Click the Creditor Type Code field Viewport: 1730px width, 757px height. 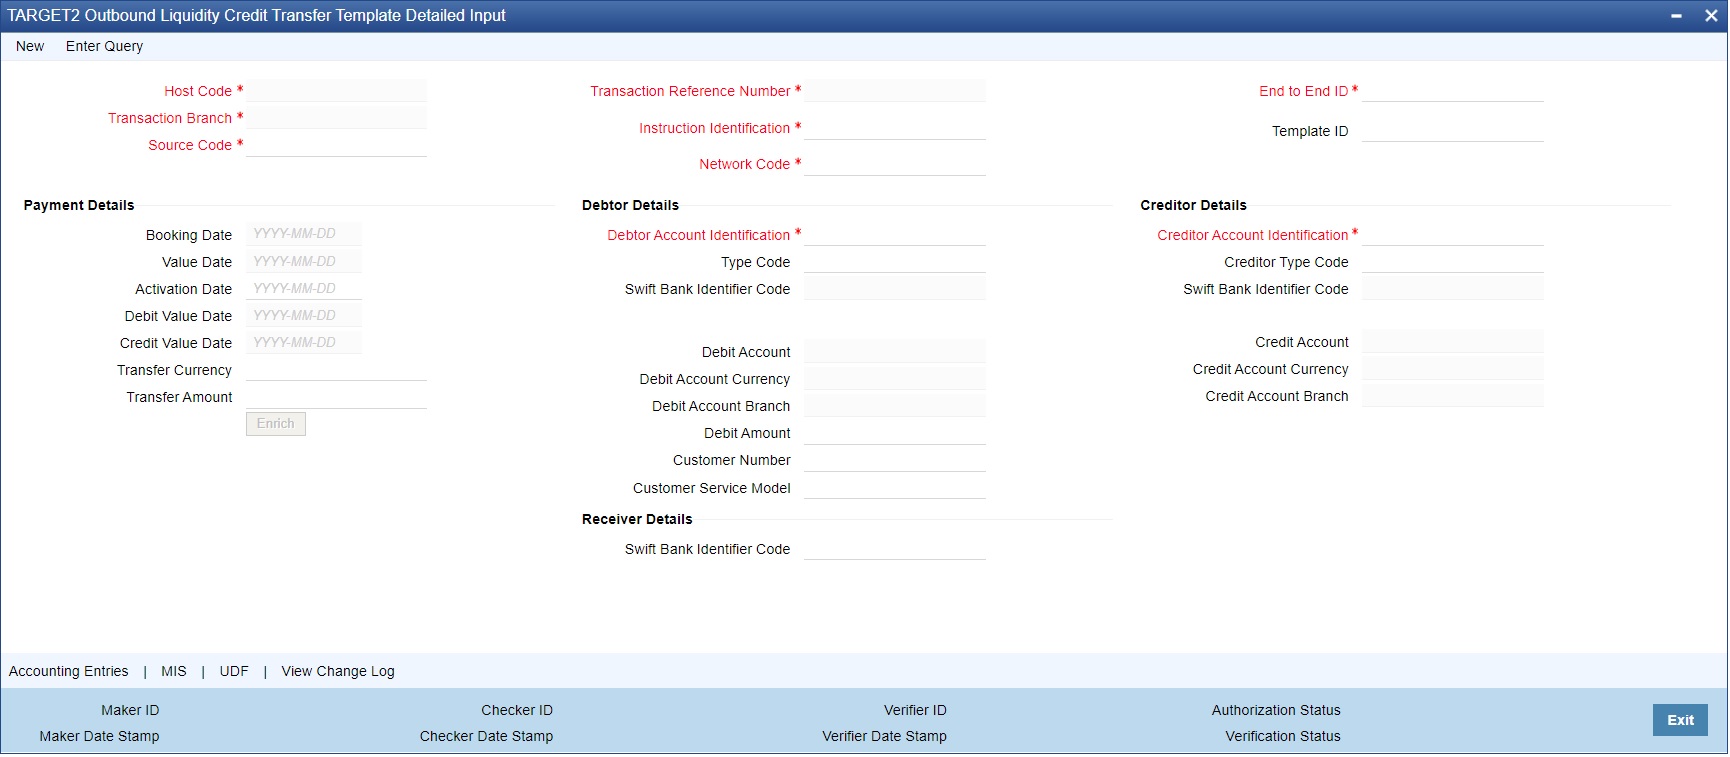[x=1452, y=262]
